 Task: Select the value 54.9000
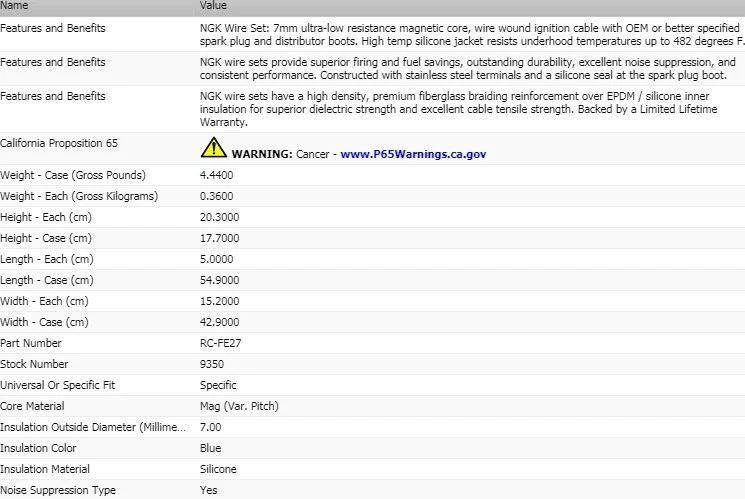click(x=220, y=280)
